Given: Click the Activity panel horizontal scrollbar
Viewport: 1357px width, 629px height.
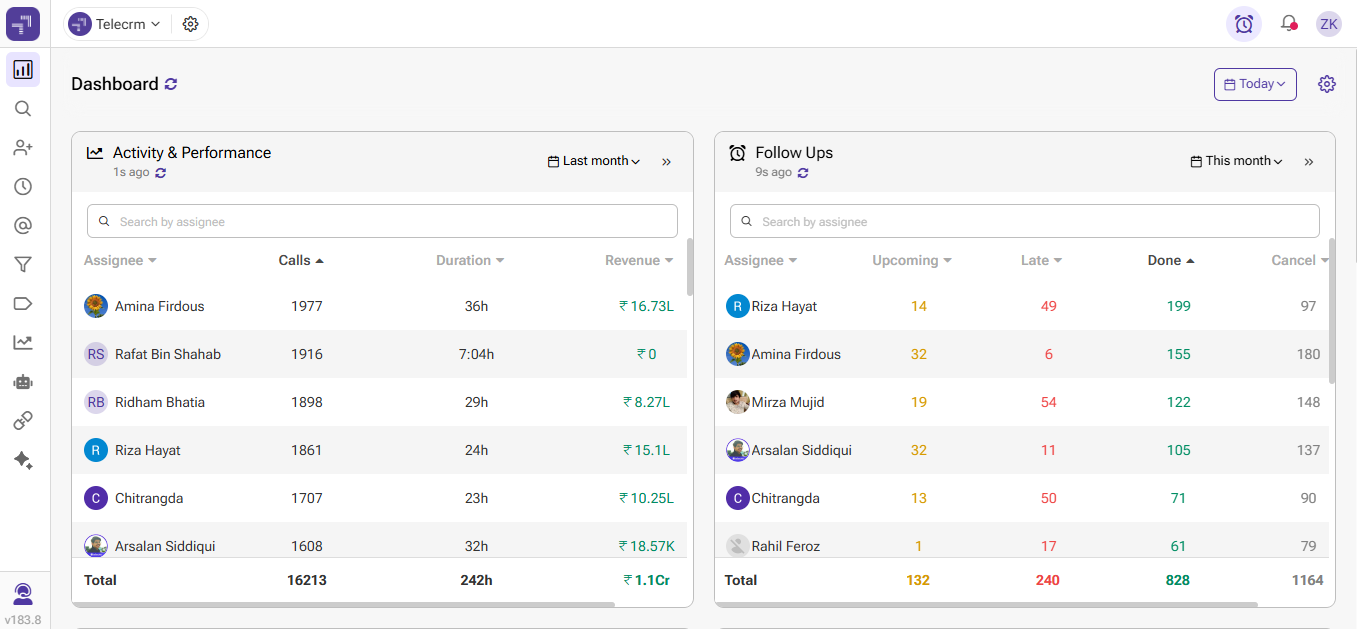Looking at the screenshot, I should [345, 604].
